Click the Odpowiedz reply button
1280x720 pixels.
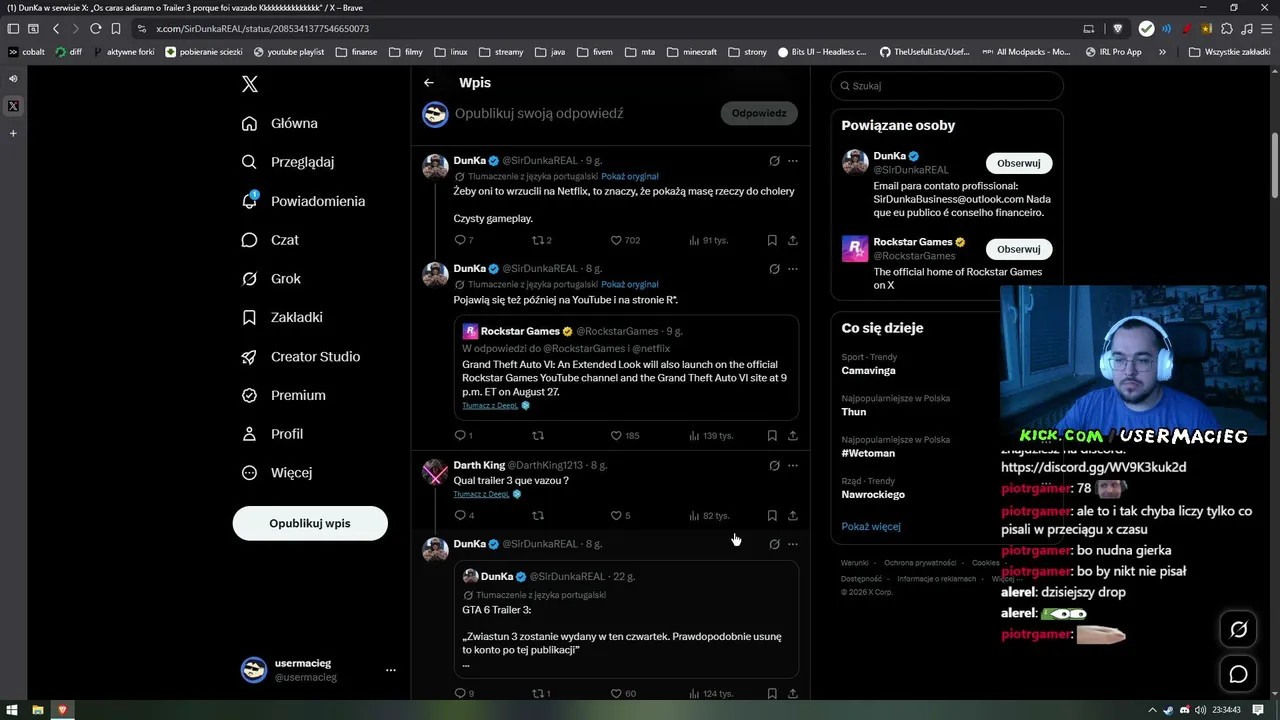pyautogui.click(x=759, y=113)
